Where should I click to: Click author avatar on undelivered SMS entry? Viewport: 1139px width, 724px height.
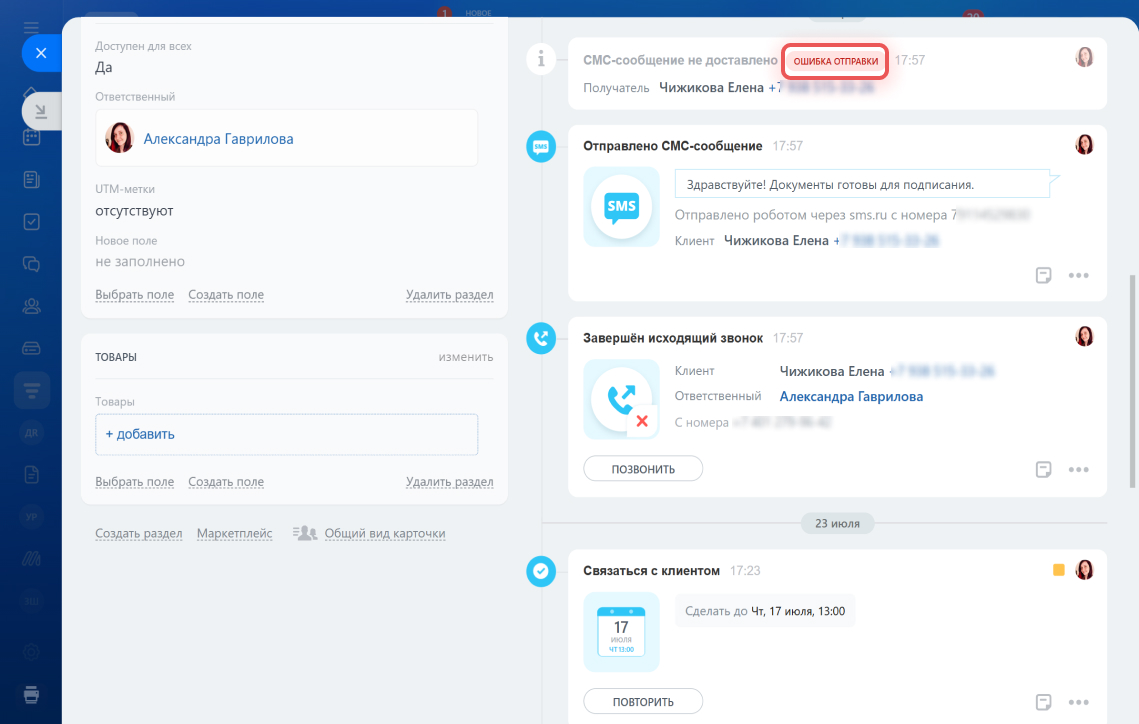coord(1085,57)
